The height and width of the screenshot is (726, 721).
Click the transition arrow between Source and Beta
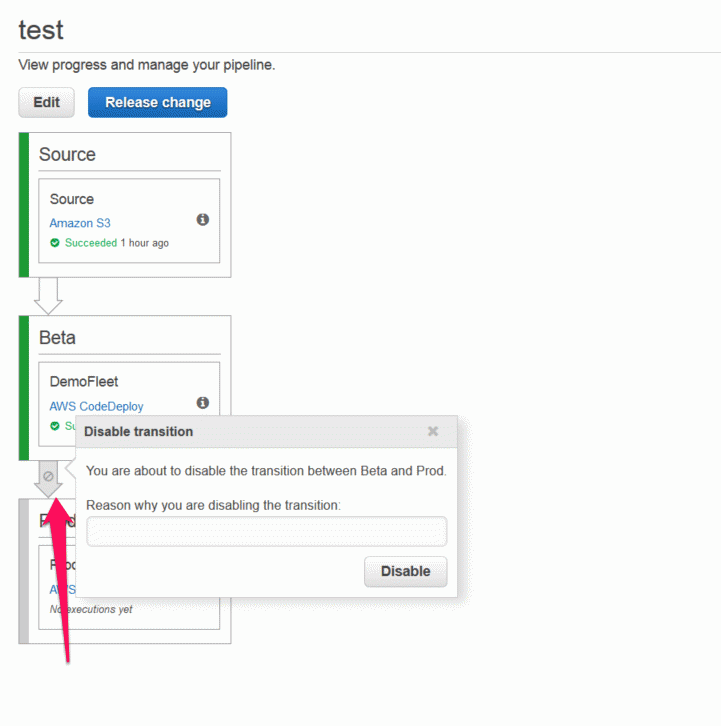coord(48,295)
